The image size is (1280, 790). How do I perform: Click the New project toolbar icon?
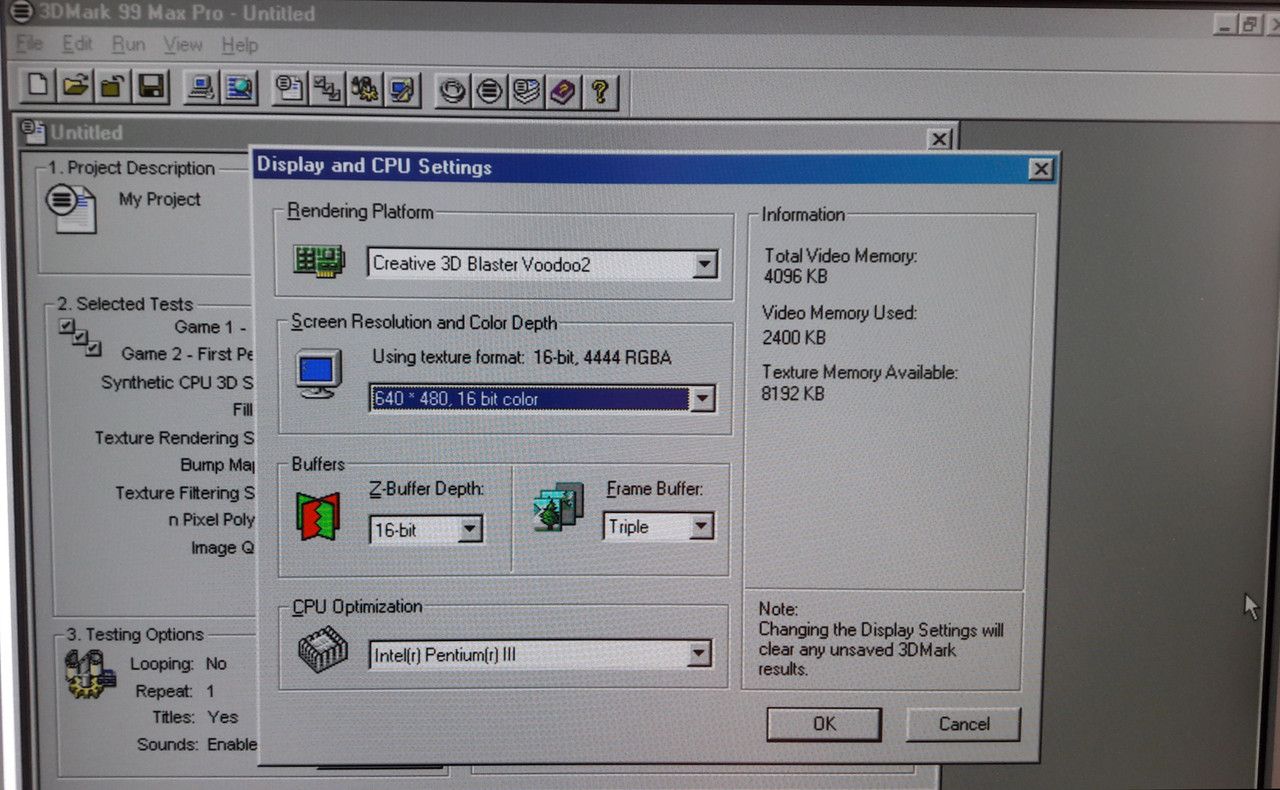[x=38, y=87]
